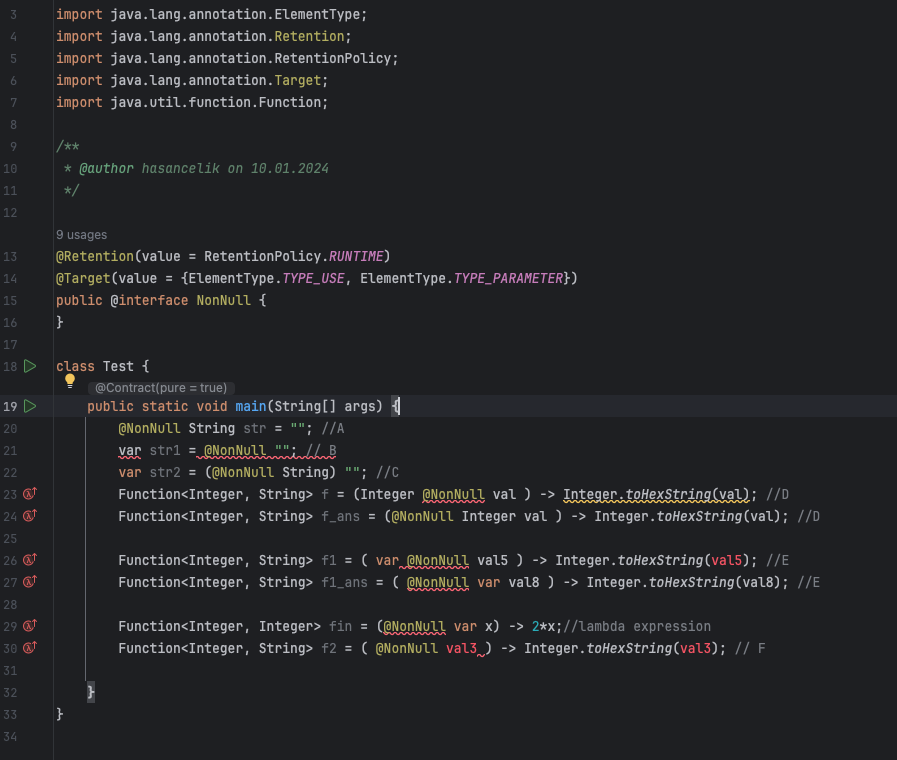Click the lambda marker beside line 29

[29, 626]
